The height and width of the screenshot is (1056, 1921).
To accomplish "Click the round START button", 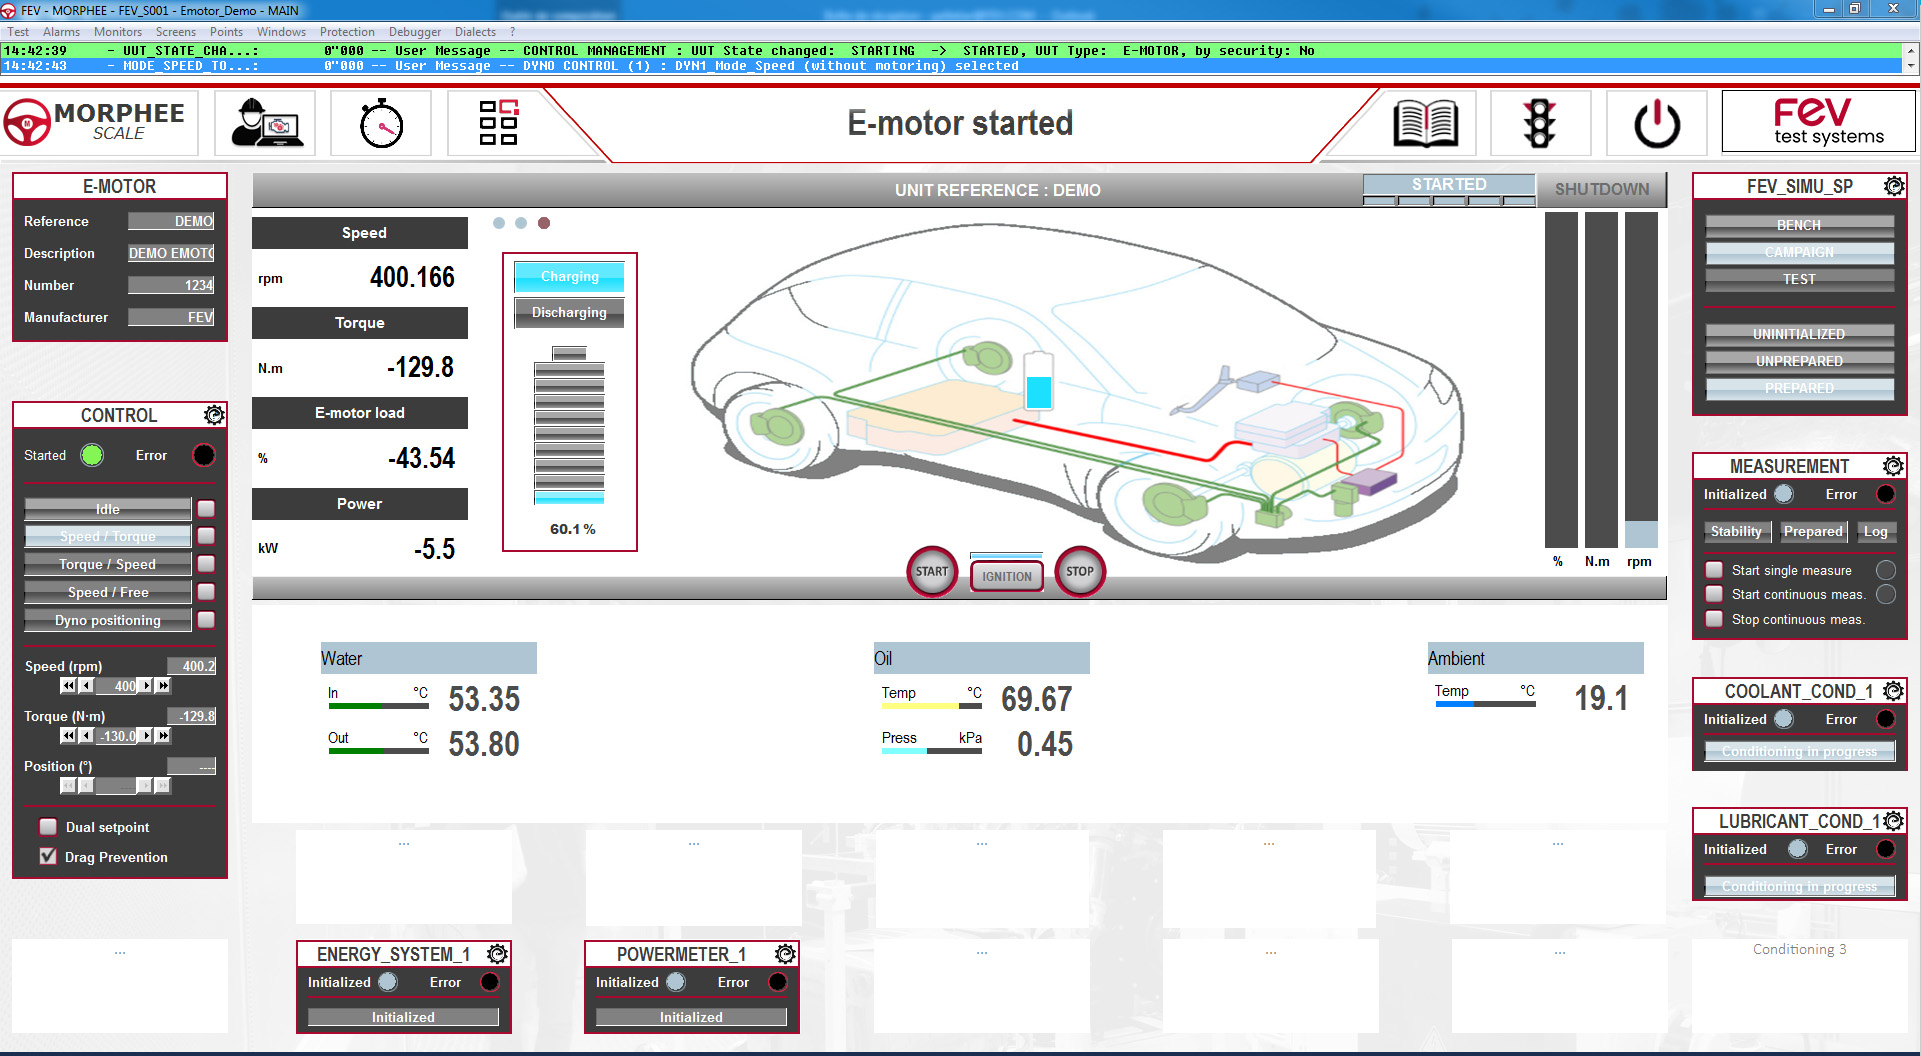I will pyautogui.click(x=931, y=572).
